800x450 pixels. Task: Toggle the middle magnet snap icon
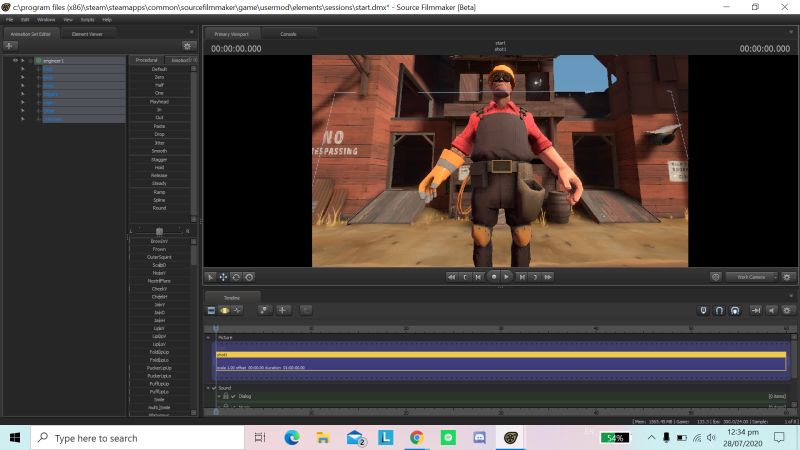pos(719,310)
